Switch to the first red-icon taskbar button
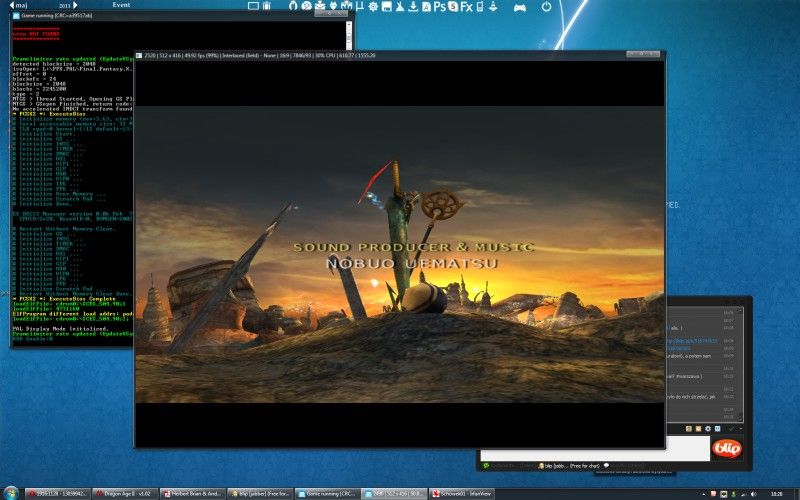The height and width of the screenshot is (500, 800). pos(58,493)
